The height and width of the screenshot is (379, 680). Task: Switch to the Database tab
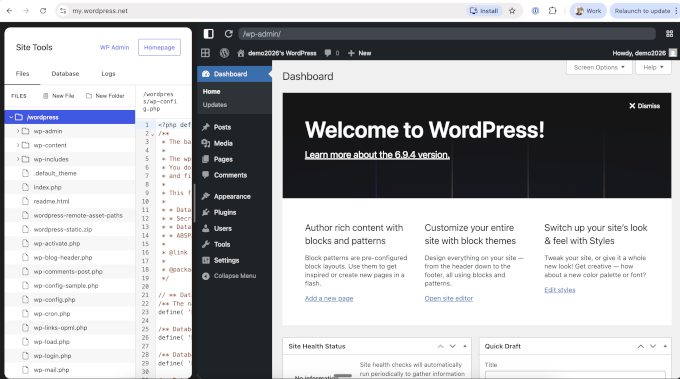click(x=65, y=74)
